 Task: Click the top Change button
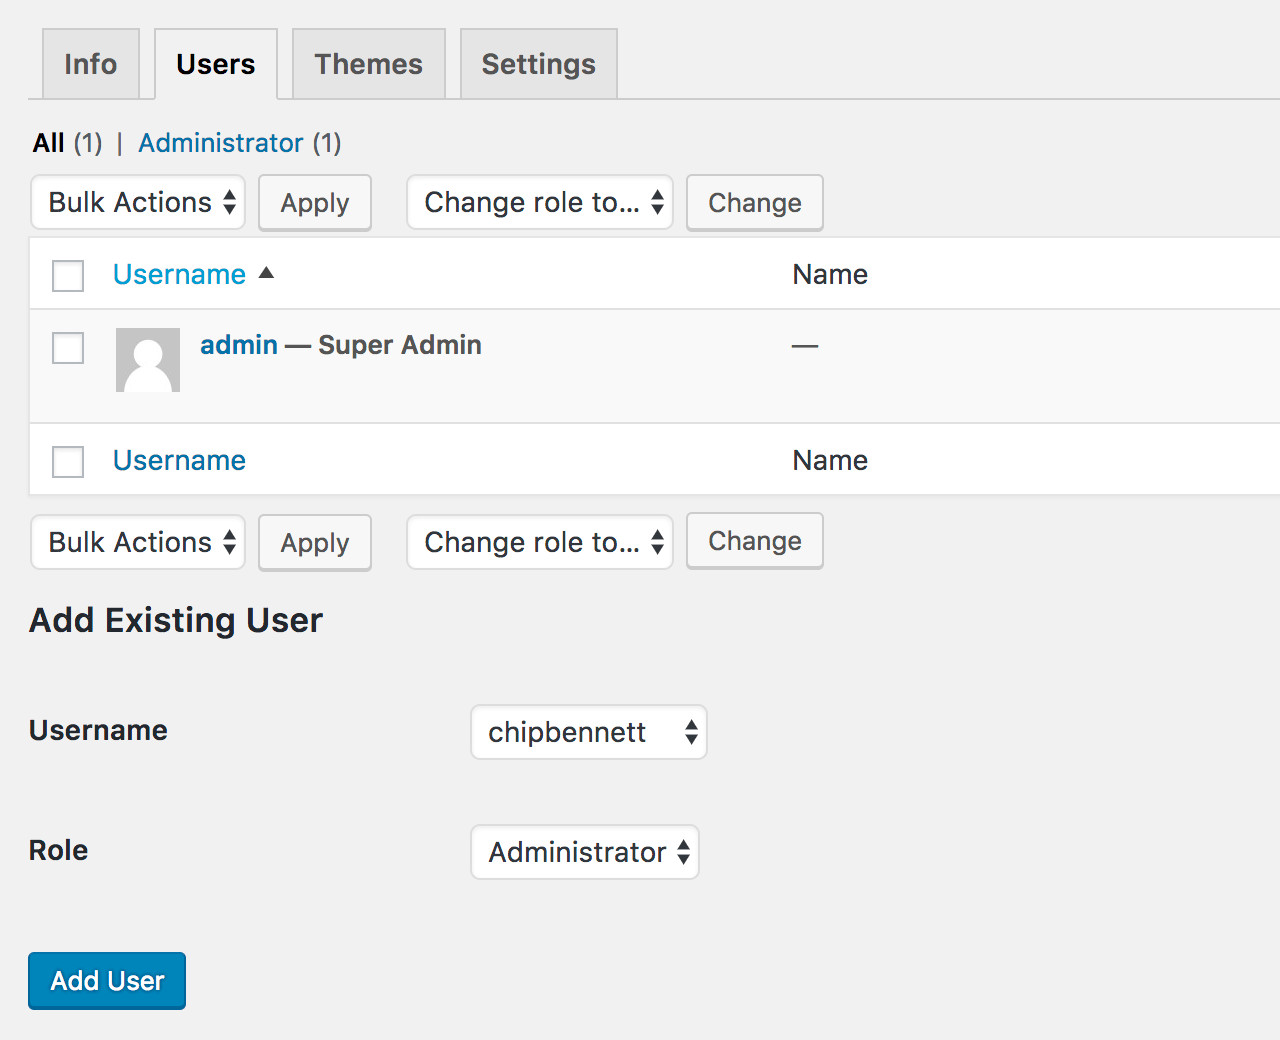click(x=755, y=203)
